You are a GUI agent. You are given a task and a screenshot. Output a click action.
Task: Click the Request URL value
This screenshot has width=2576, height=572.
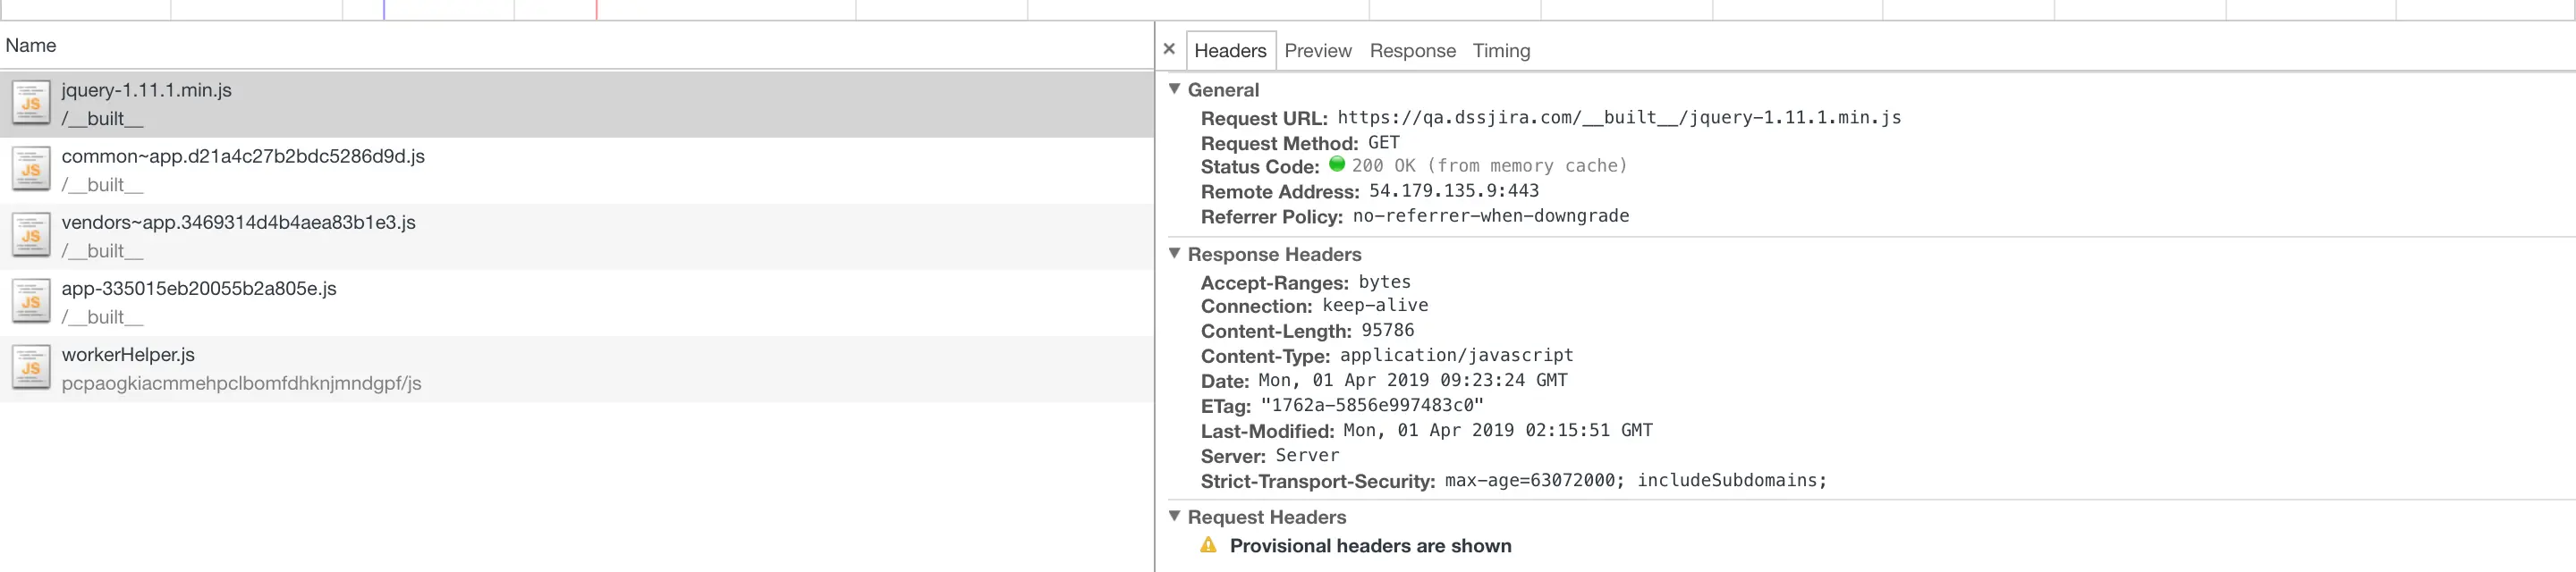[x=1619, y=118]
